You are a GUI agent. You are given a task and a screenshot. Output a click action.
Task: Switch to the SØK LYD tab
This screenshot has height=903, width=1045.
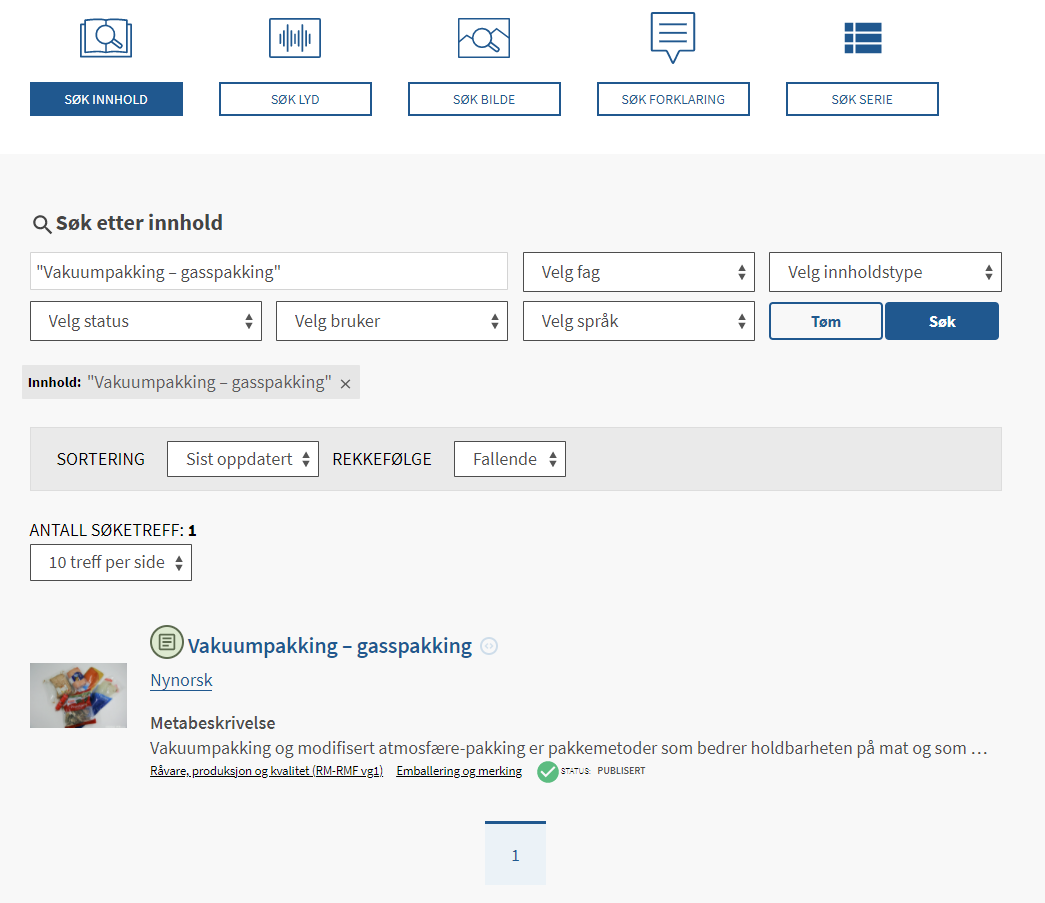click(295, 99)
